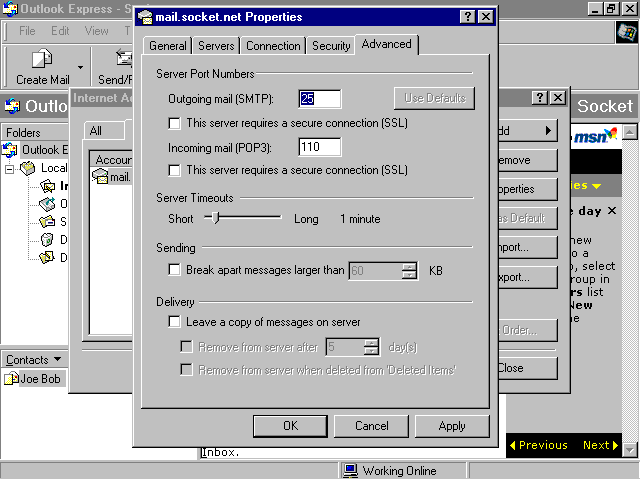Select the Local Folders icon in tree
Viewport: 640px width, 480px height.
[x=28, y=168]
